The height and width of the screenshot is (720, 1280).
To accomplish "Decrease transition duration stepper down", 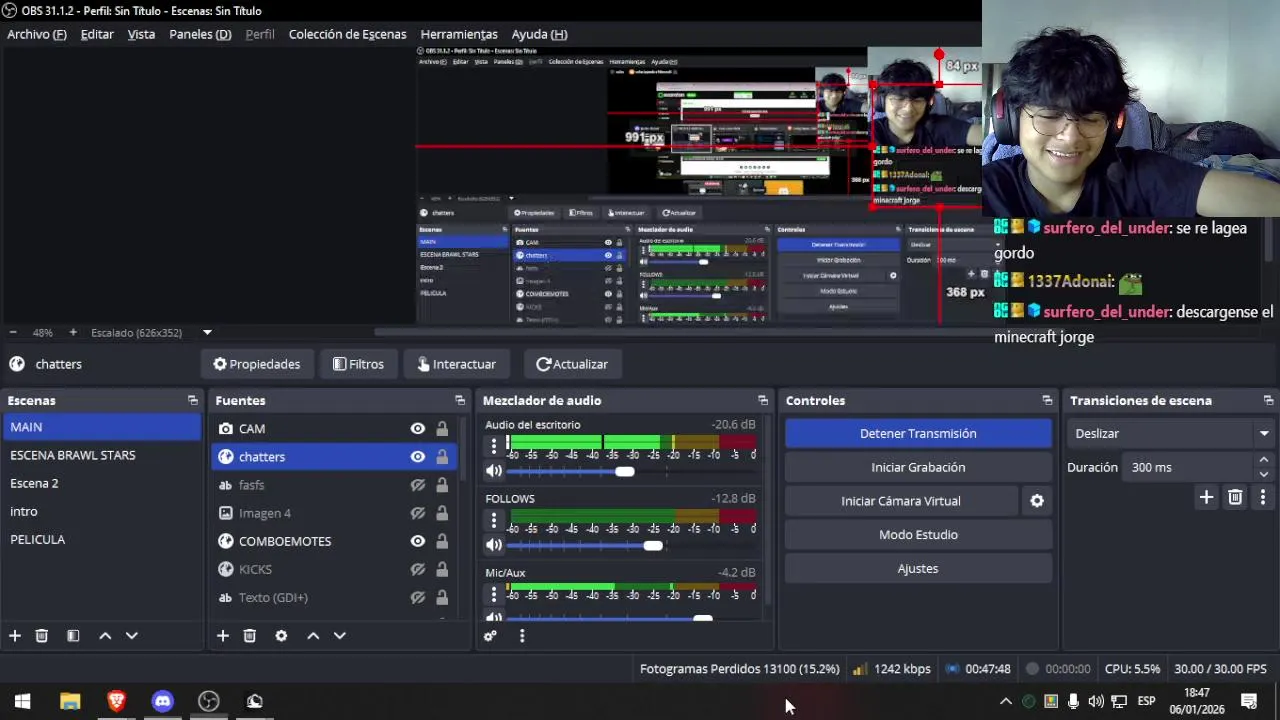I will click(x=1264, y=474).
